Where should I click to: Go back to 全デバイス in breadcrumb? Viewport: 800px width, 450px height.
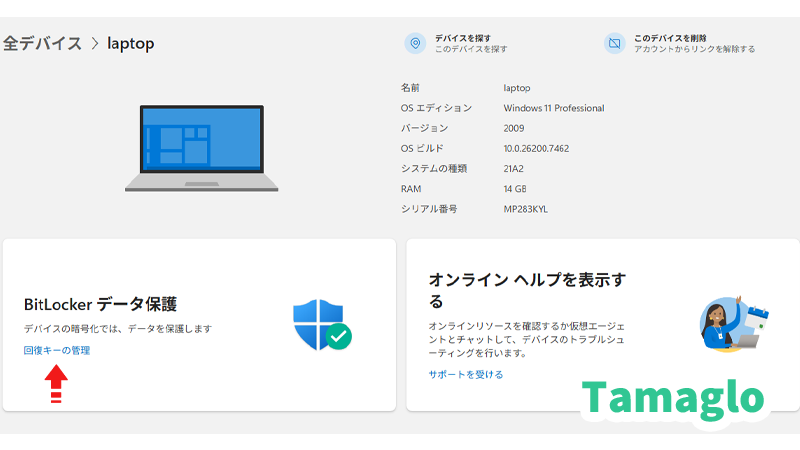click(42, 44)
